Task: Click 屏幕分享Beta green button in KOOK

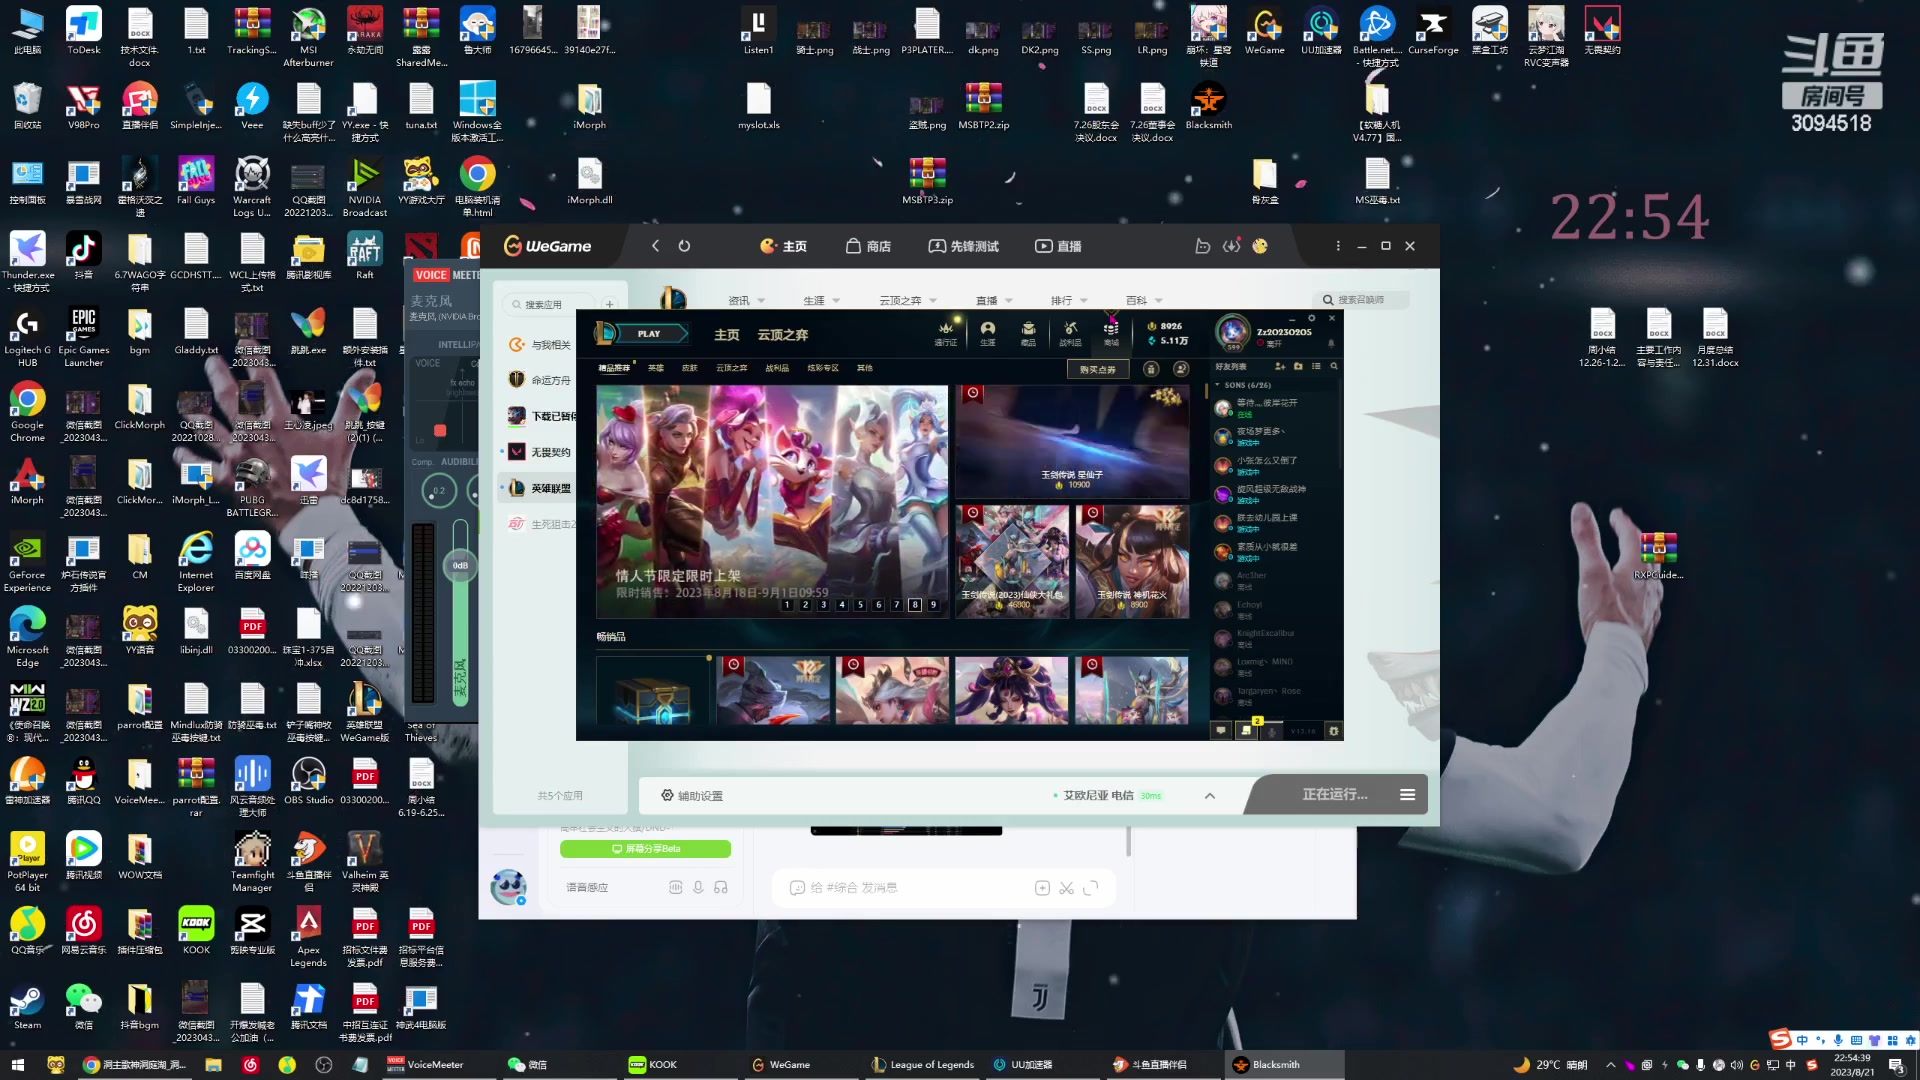Action: point(645,849)
